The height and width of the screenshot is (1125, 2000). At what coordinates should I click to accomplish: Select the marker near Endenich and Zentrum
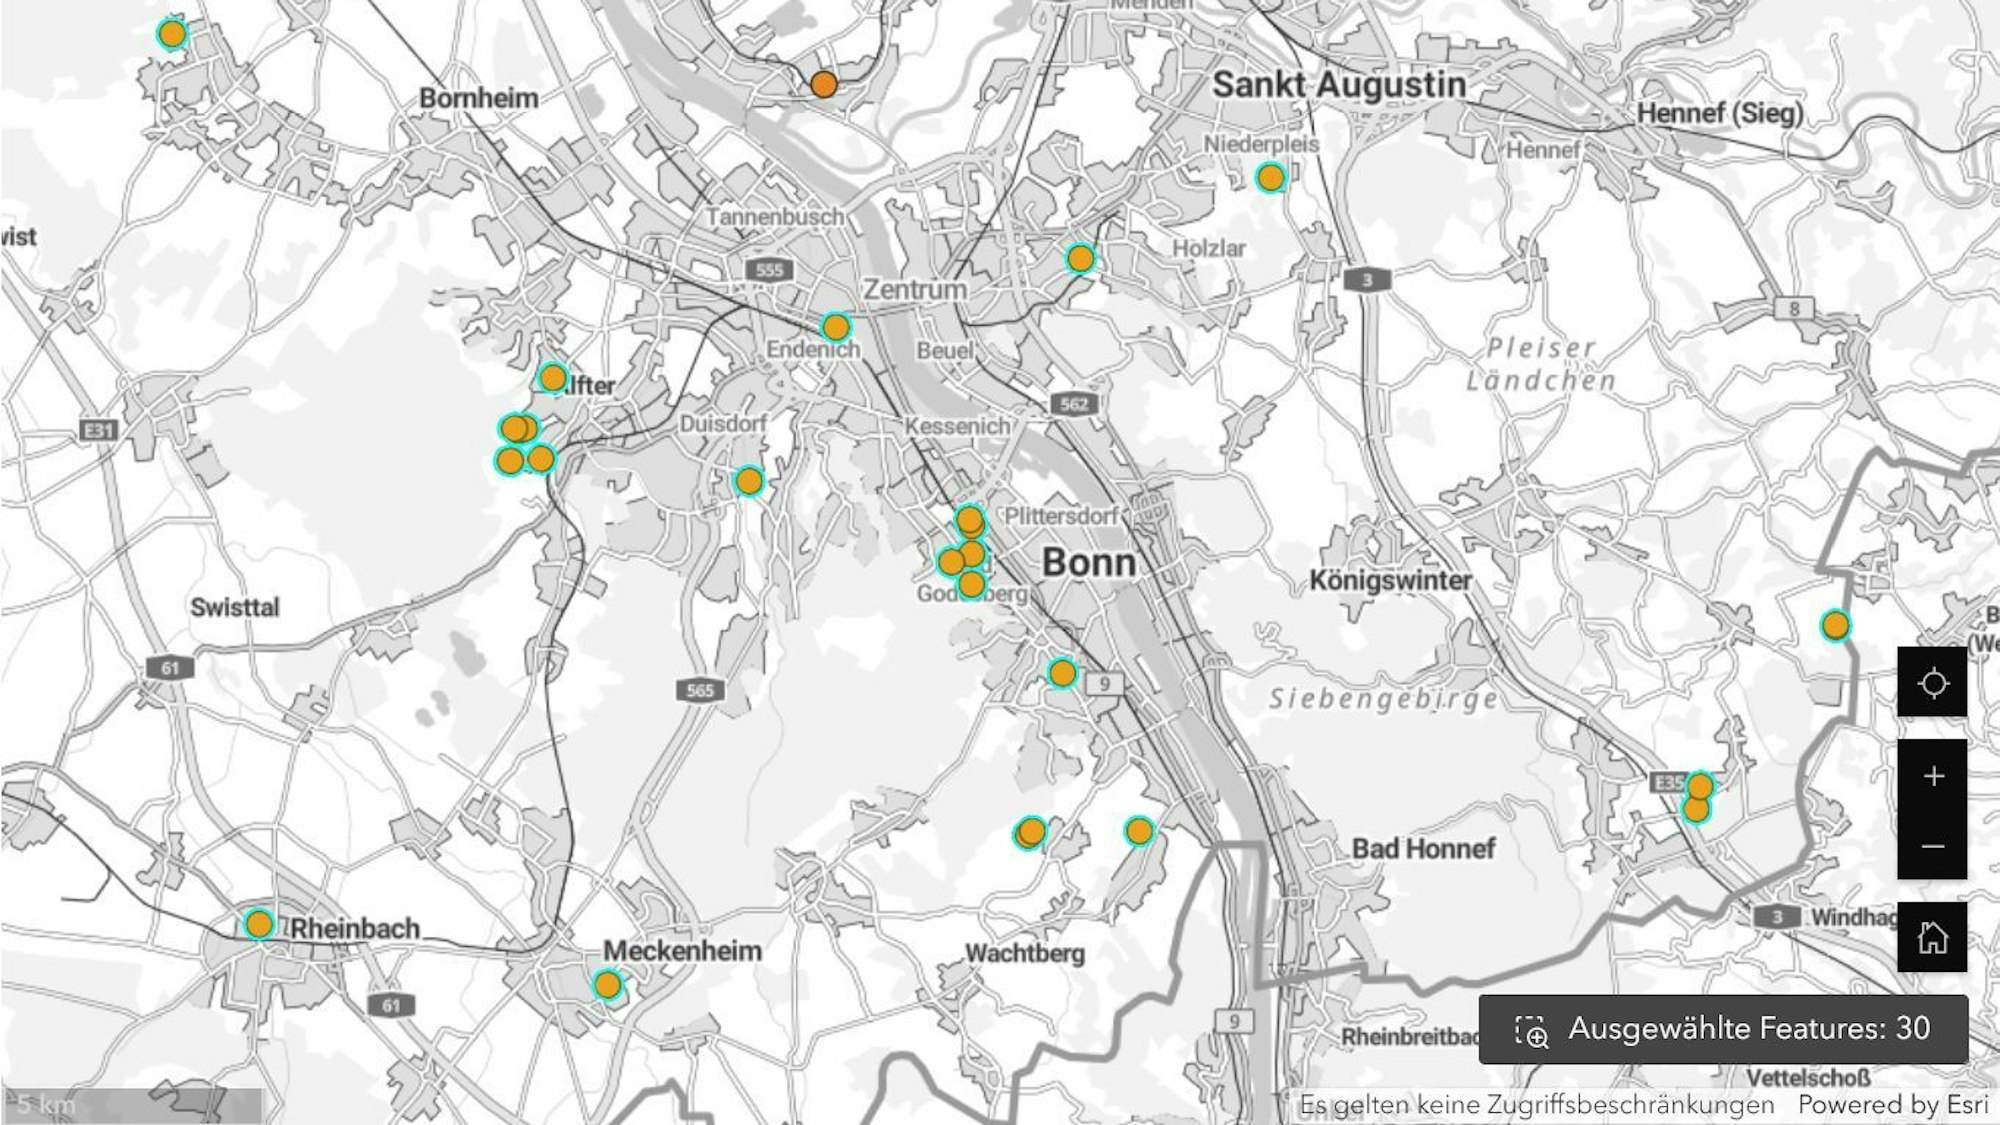[835, 327]
